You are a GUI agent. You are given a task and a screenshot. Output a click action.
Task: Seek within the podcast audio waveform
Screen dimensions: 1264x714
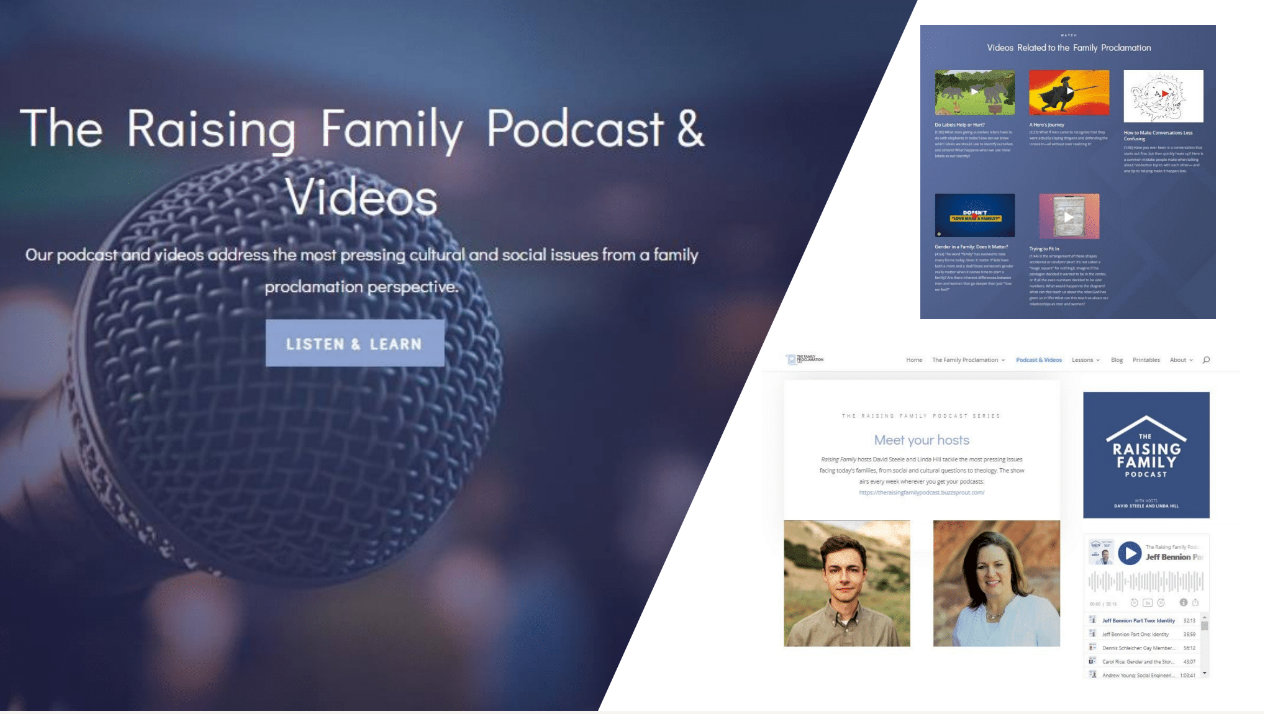coord(1145,581)
